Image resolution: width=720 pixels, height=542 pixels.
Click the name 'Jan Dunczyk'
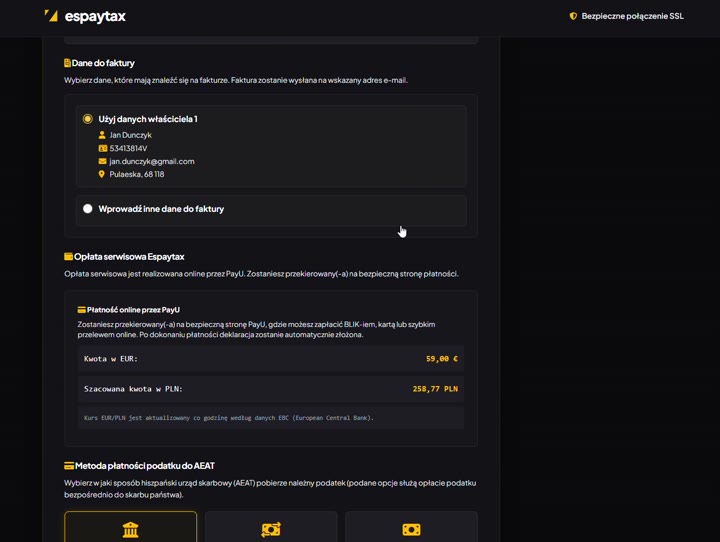pyautogui.click(x=130, y=135)
